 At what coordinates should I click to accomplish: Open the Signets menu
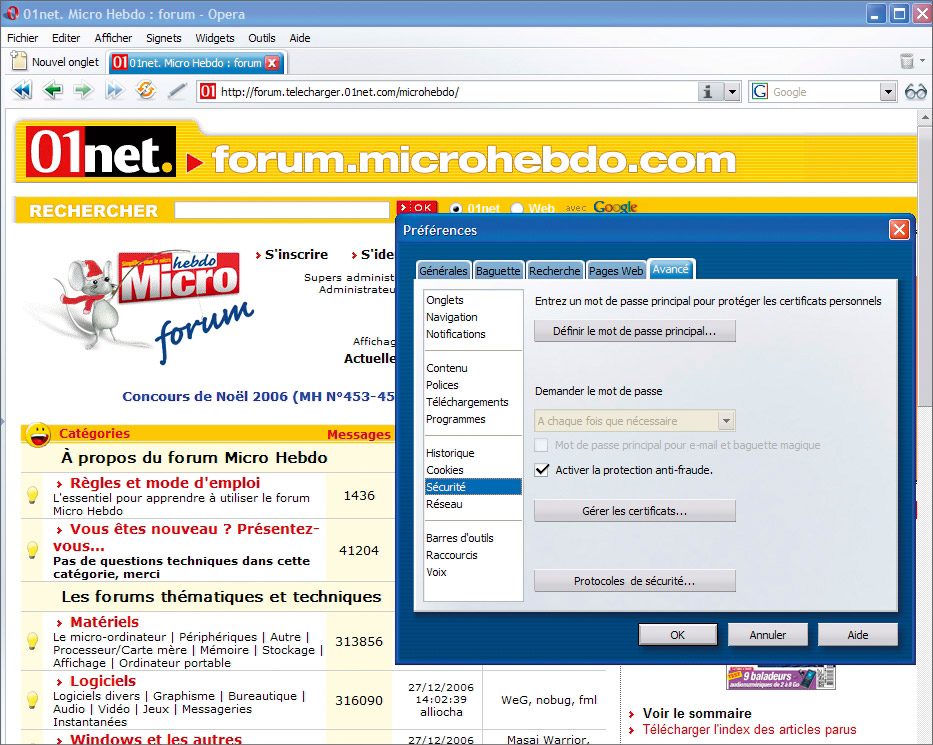(x=163, y=38)
